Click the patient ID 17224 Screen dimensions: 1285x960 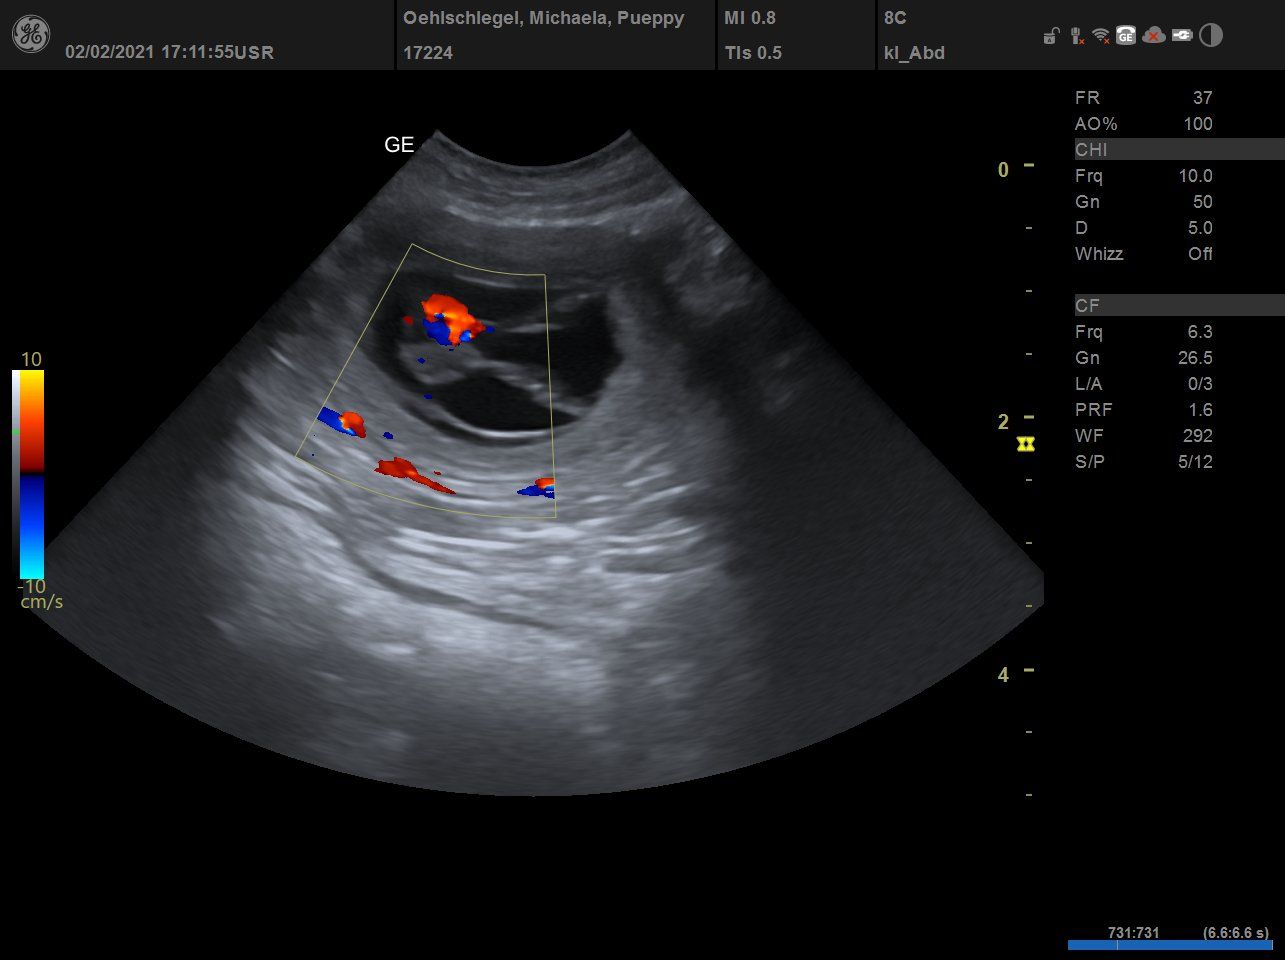coord(428,53)
